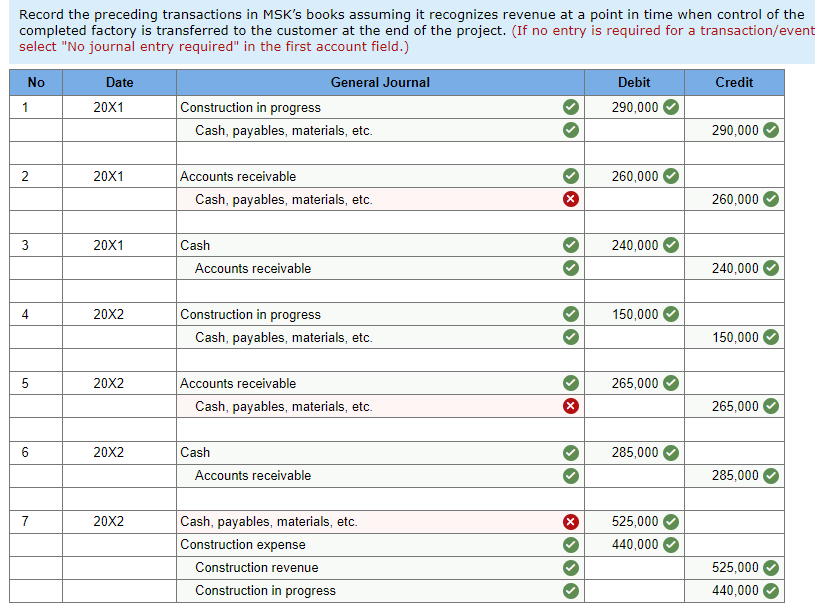Click the red X on entry 2's credit account row
Screen dimensions: 815x609
(x=571, y=199)
